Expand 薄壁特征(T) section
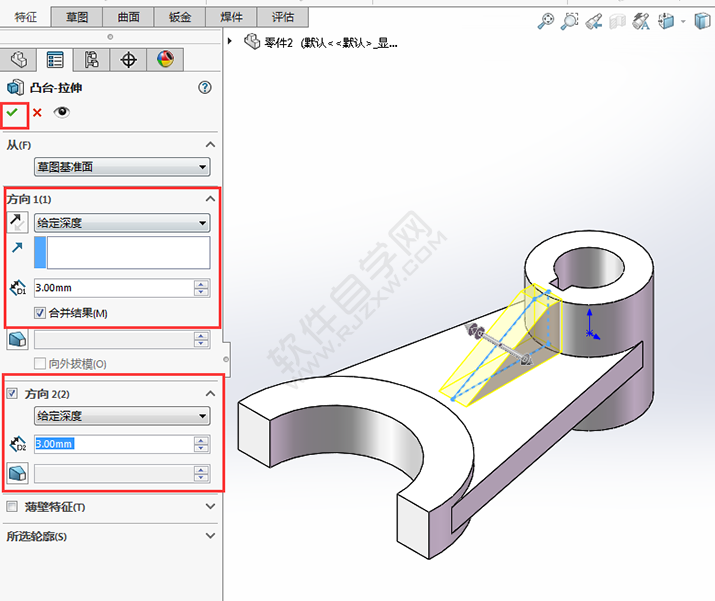 click(210, 506)
